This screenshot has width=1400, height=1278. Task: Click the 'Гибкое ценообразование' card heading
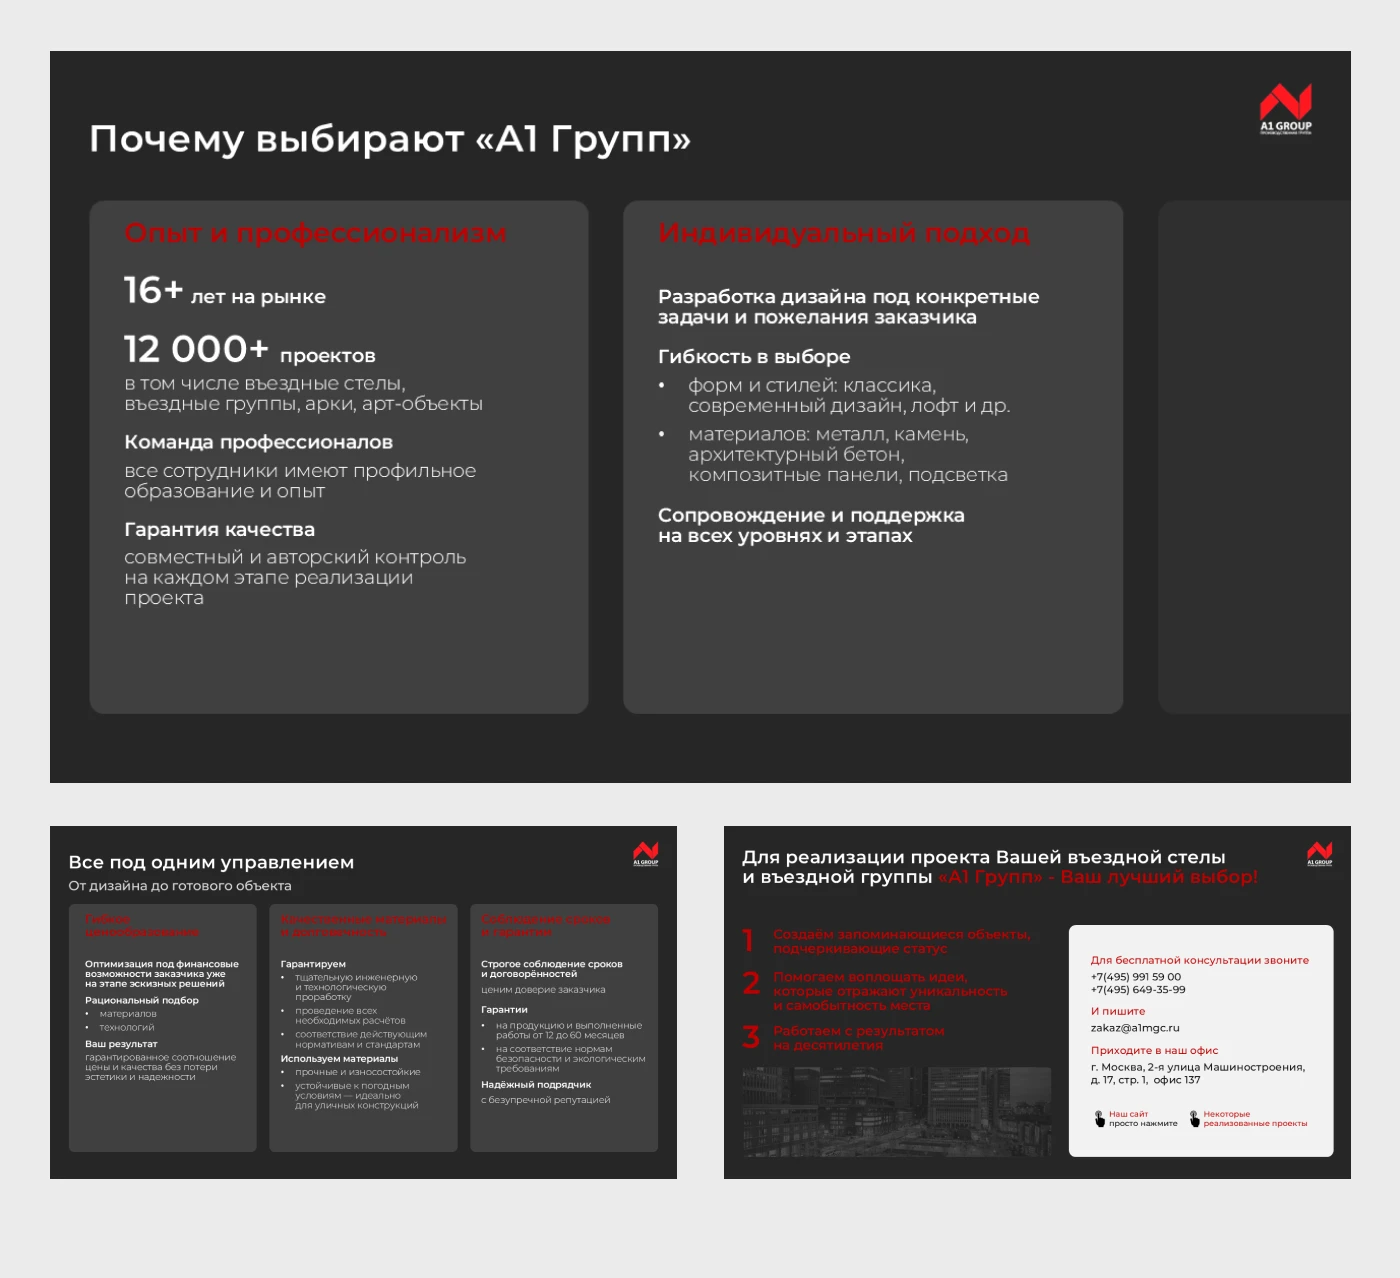coord(141,925)
